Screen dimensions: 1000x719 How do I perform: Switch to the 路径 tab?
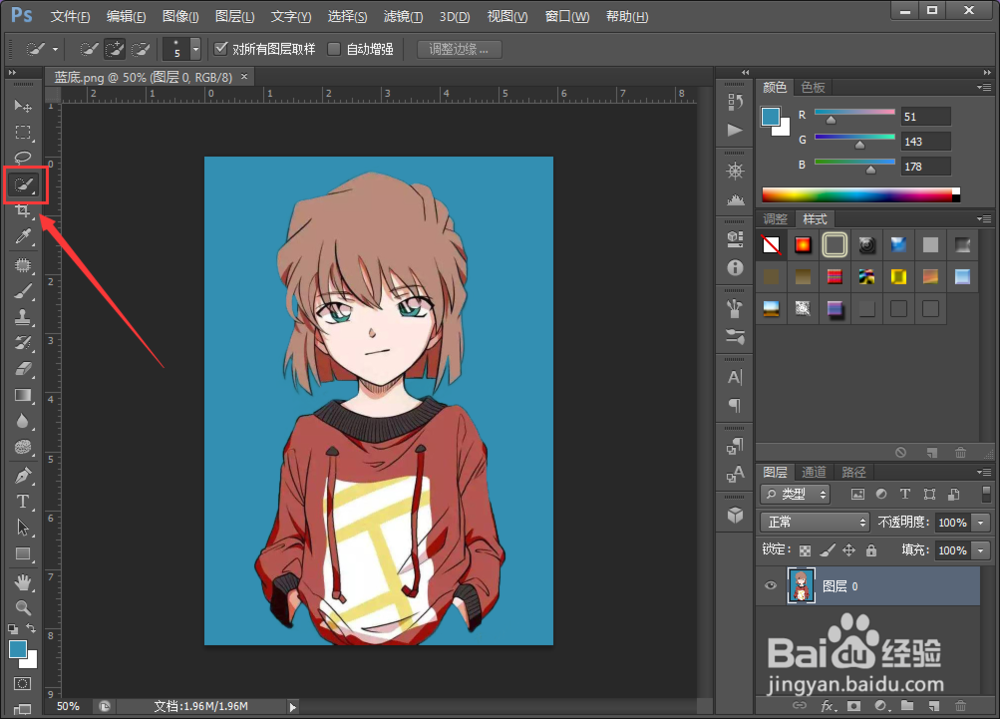[x=854, y=472]
